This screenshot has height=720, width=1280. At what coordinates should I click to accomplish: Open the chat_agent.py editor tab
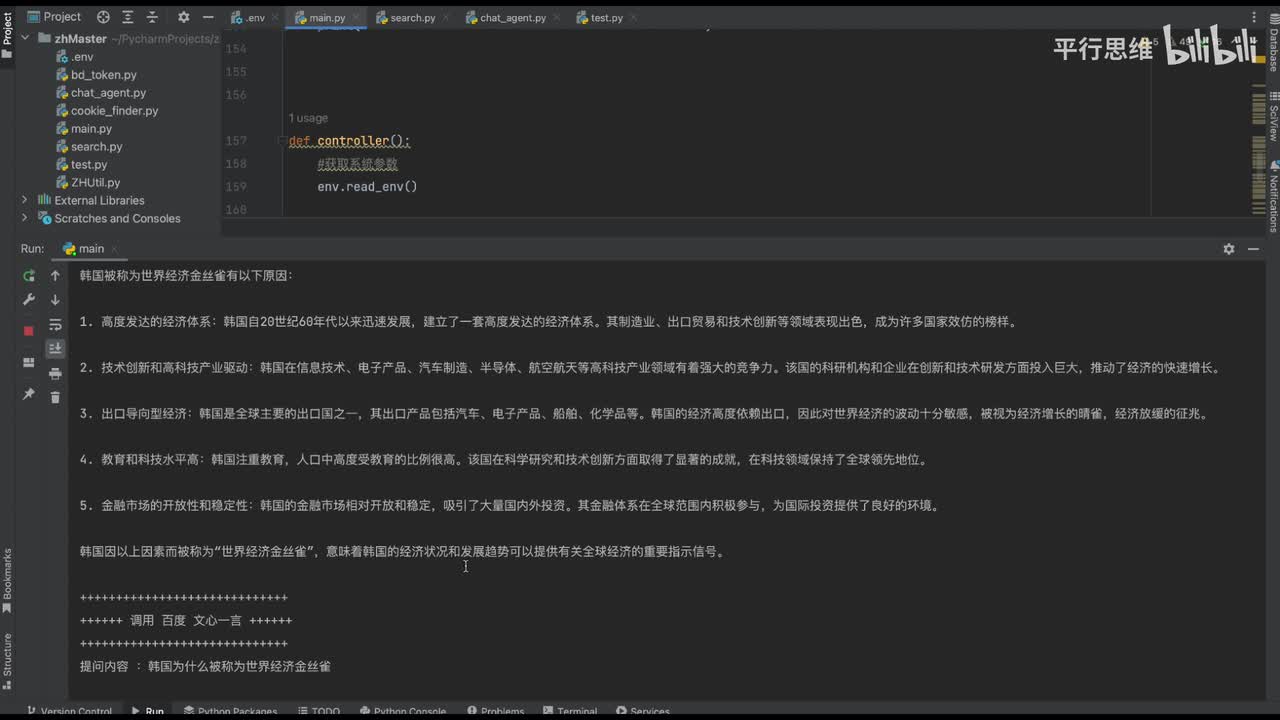coord(512,18)
